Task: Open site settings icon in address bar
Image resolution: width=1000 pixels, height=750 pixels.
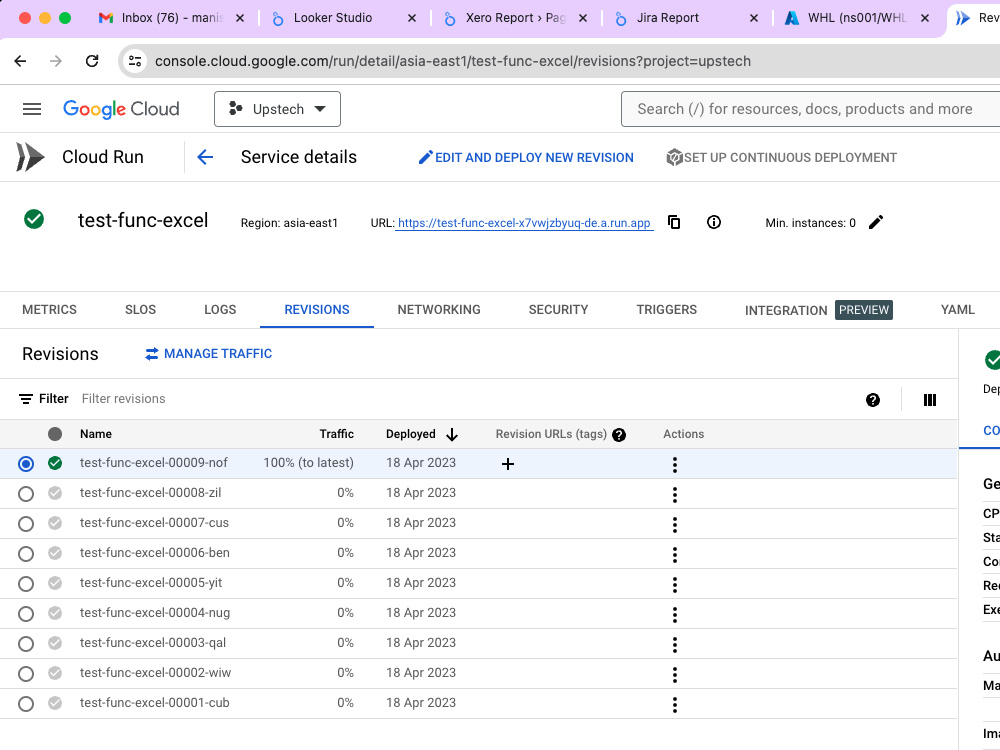Action: 135,61
